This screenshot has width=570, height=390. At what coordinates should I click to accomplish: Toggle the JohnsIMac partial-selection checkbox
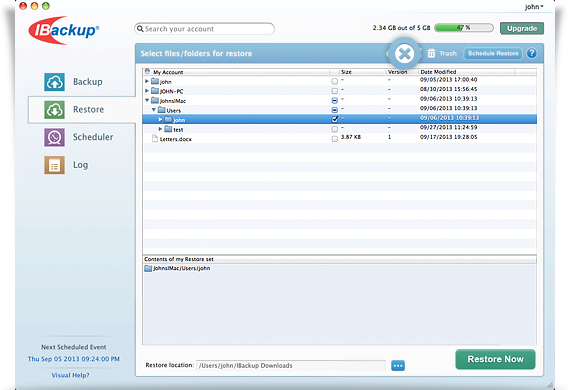335,100
